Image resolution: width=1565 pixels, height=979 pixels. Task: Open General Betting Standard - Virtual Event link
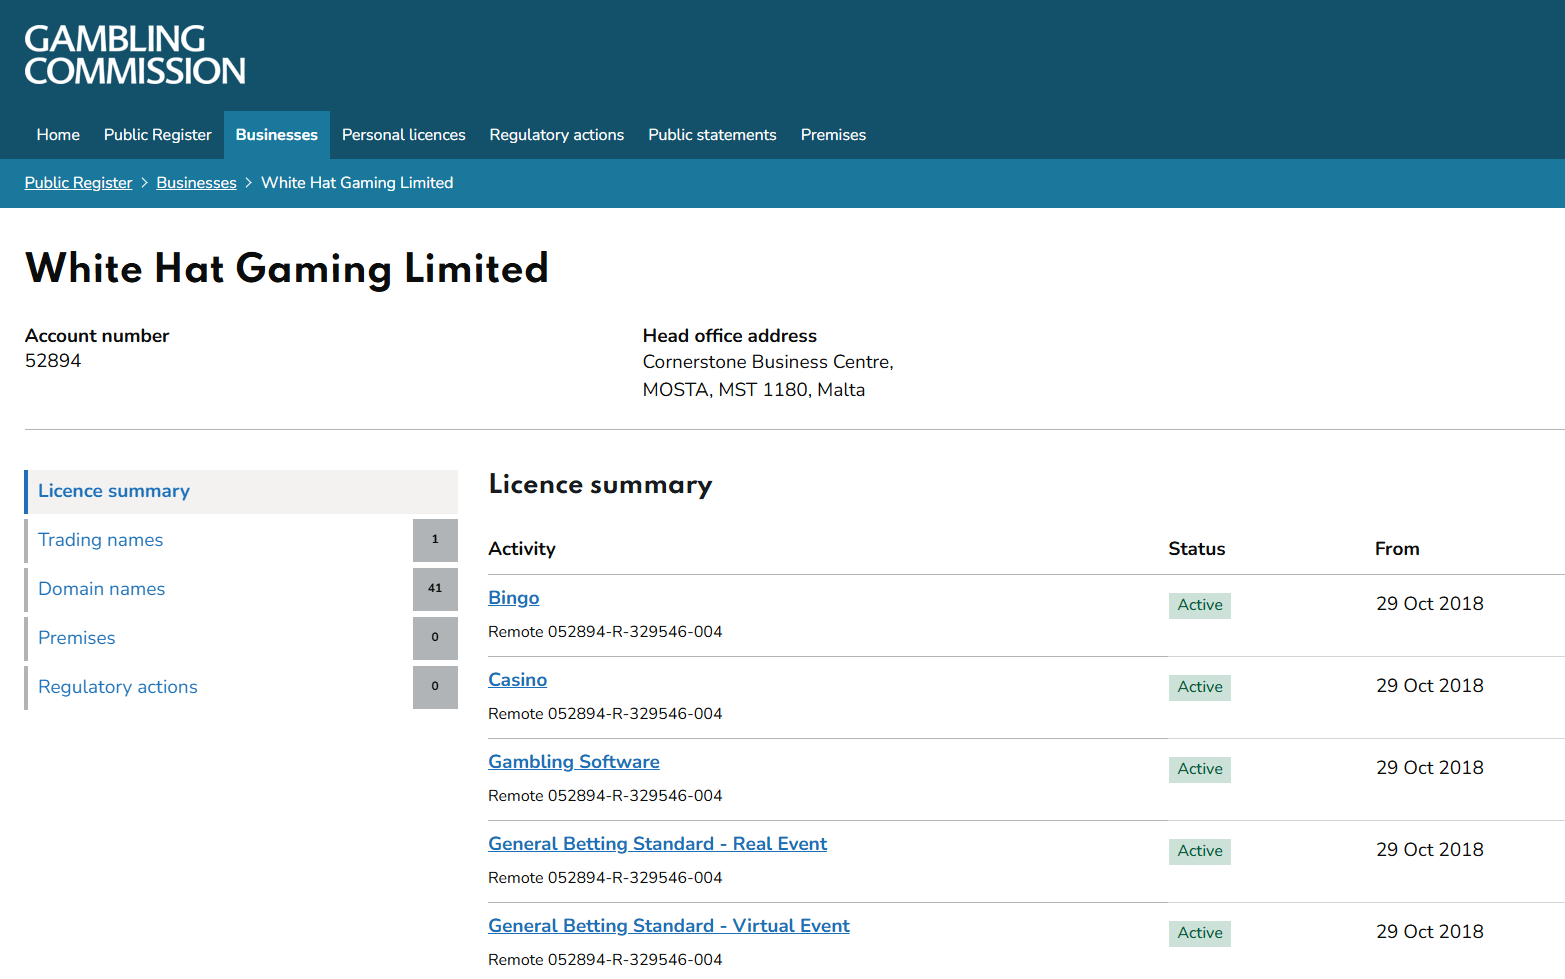[669, 926]
